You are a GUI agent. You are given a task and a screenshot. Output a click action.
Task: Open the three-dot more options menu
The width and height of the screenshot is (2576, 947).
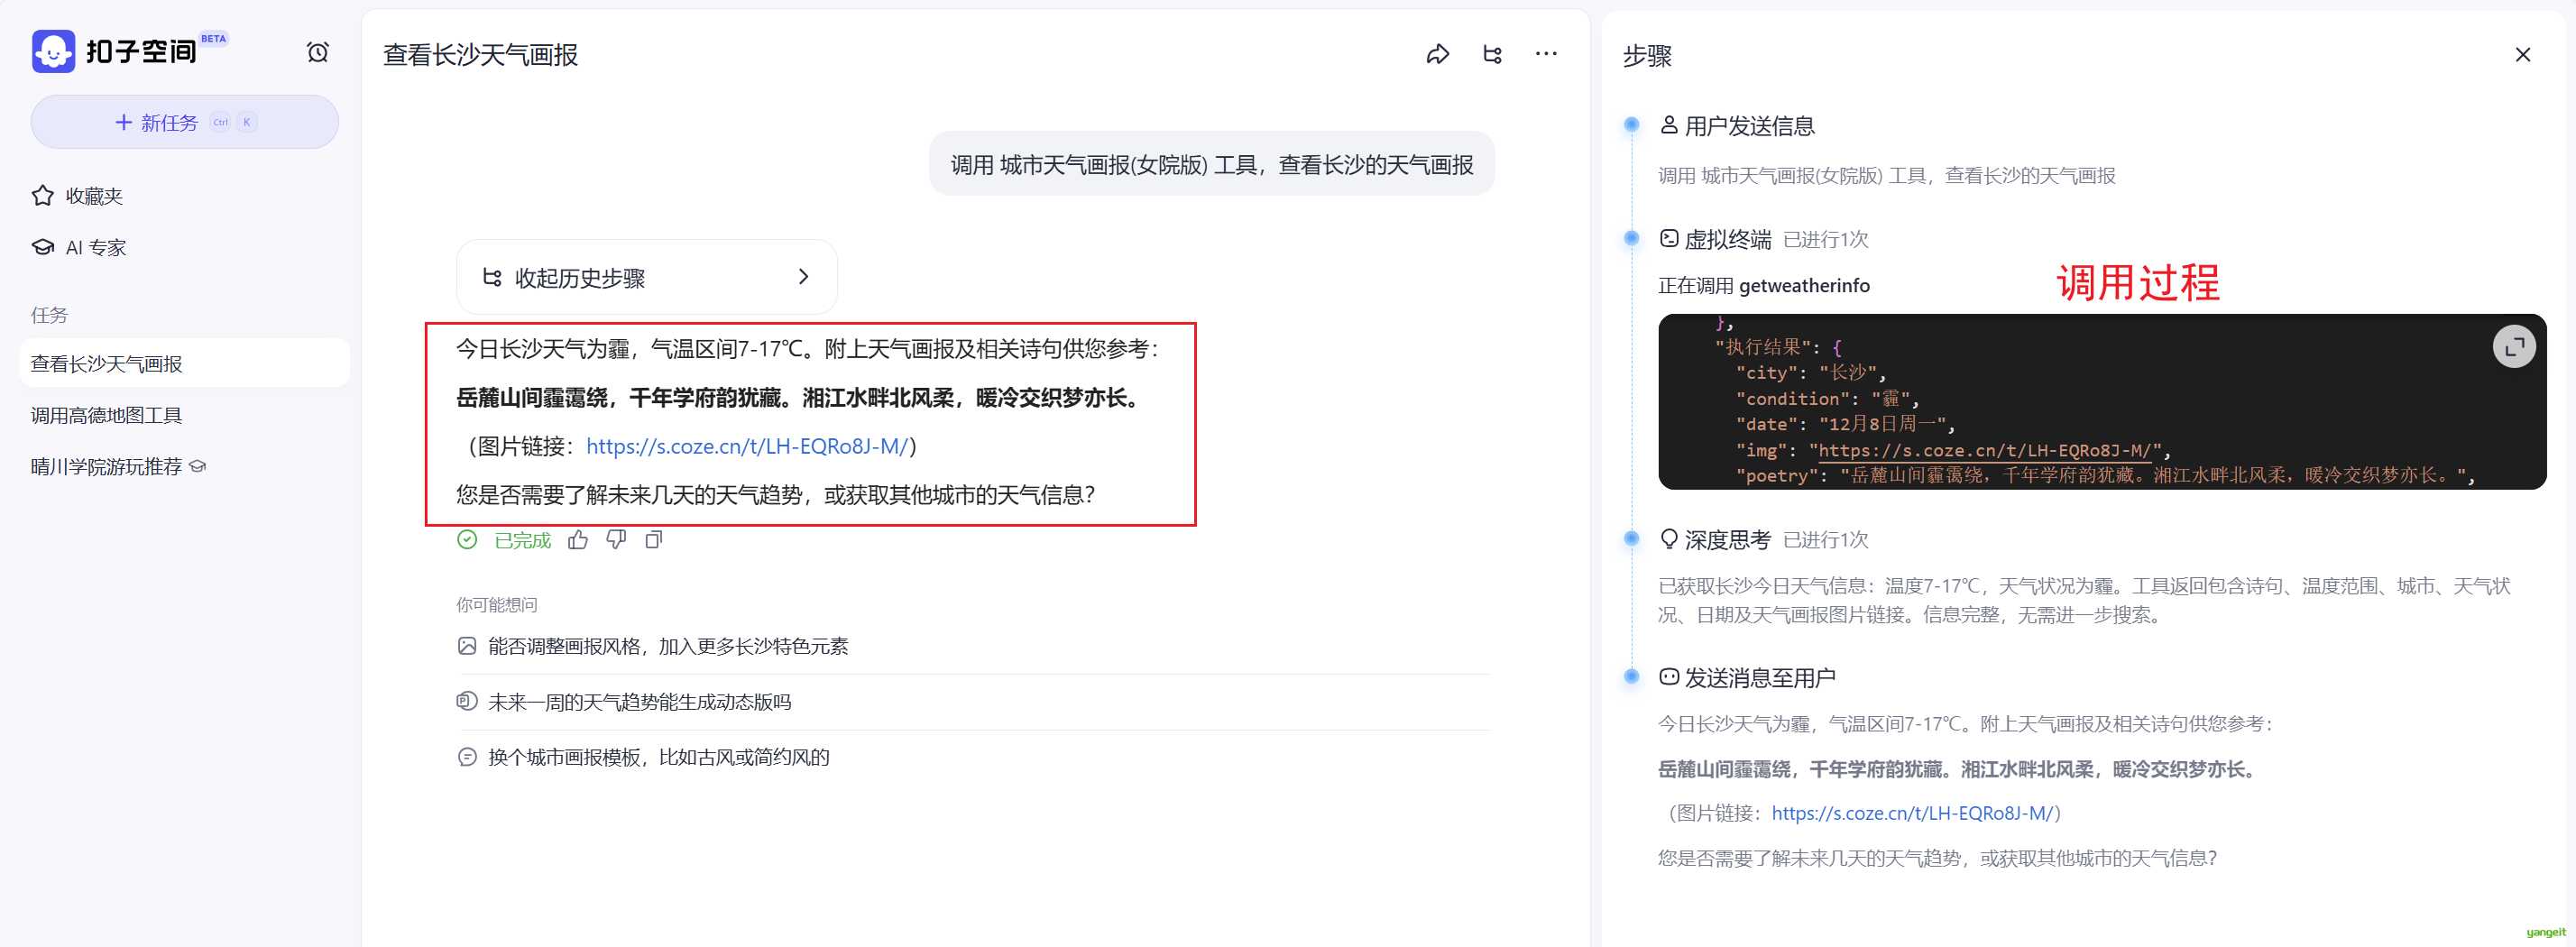pyautogui.click(x=1545, y=54)
